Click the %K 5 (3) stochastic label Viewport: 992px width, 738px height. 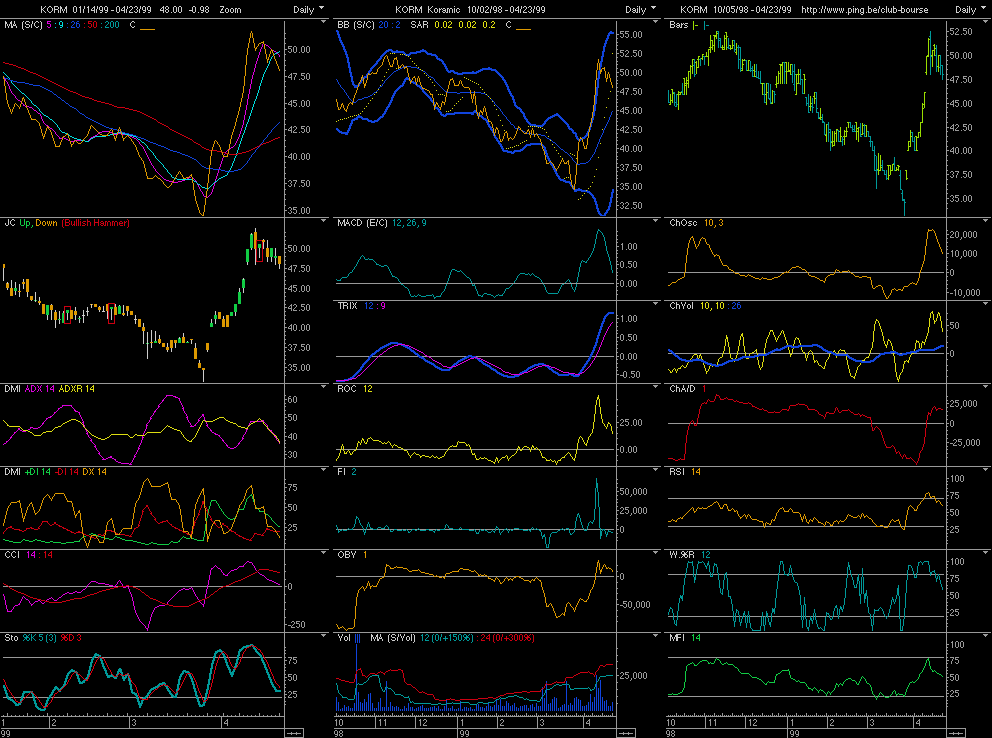(x=40, y=638)
